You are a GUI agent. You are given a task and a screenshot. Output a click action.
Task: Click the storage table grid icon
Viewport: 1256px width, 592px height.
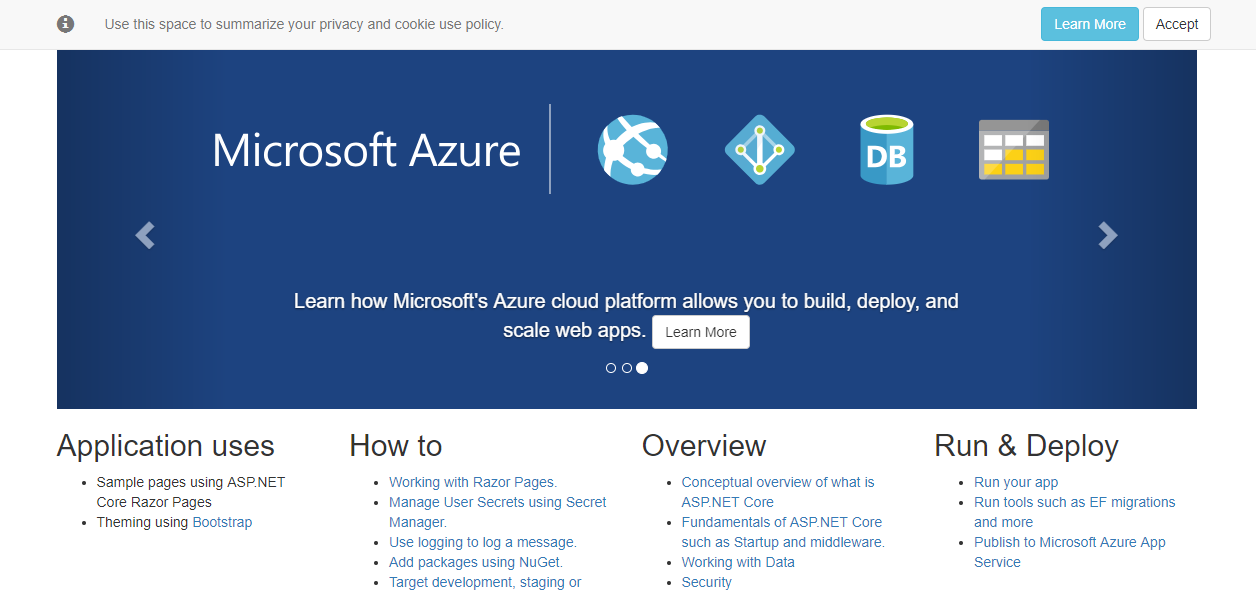1014,149
